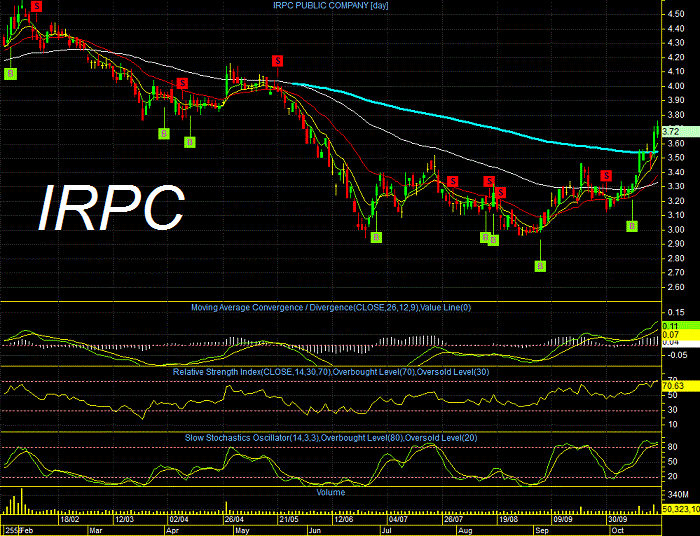
Task: Click the 26/04 date label
Action: (234, 519)
